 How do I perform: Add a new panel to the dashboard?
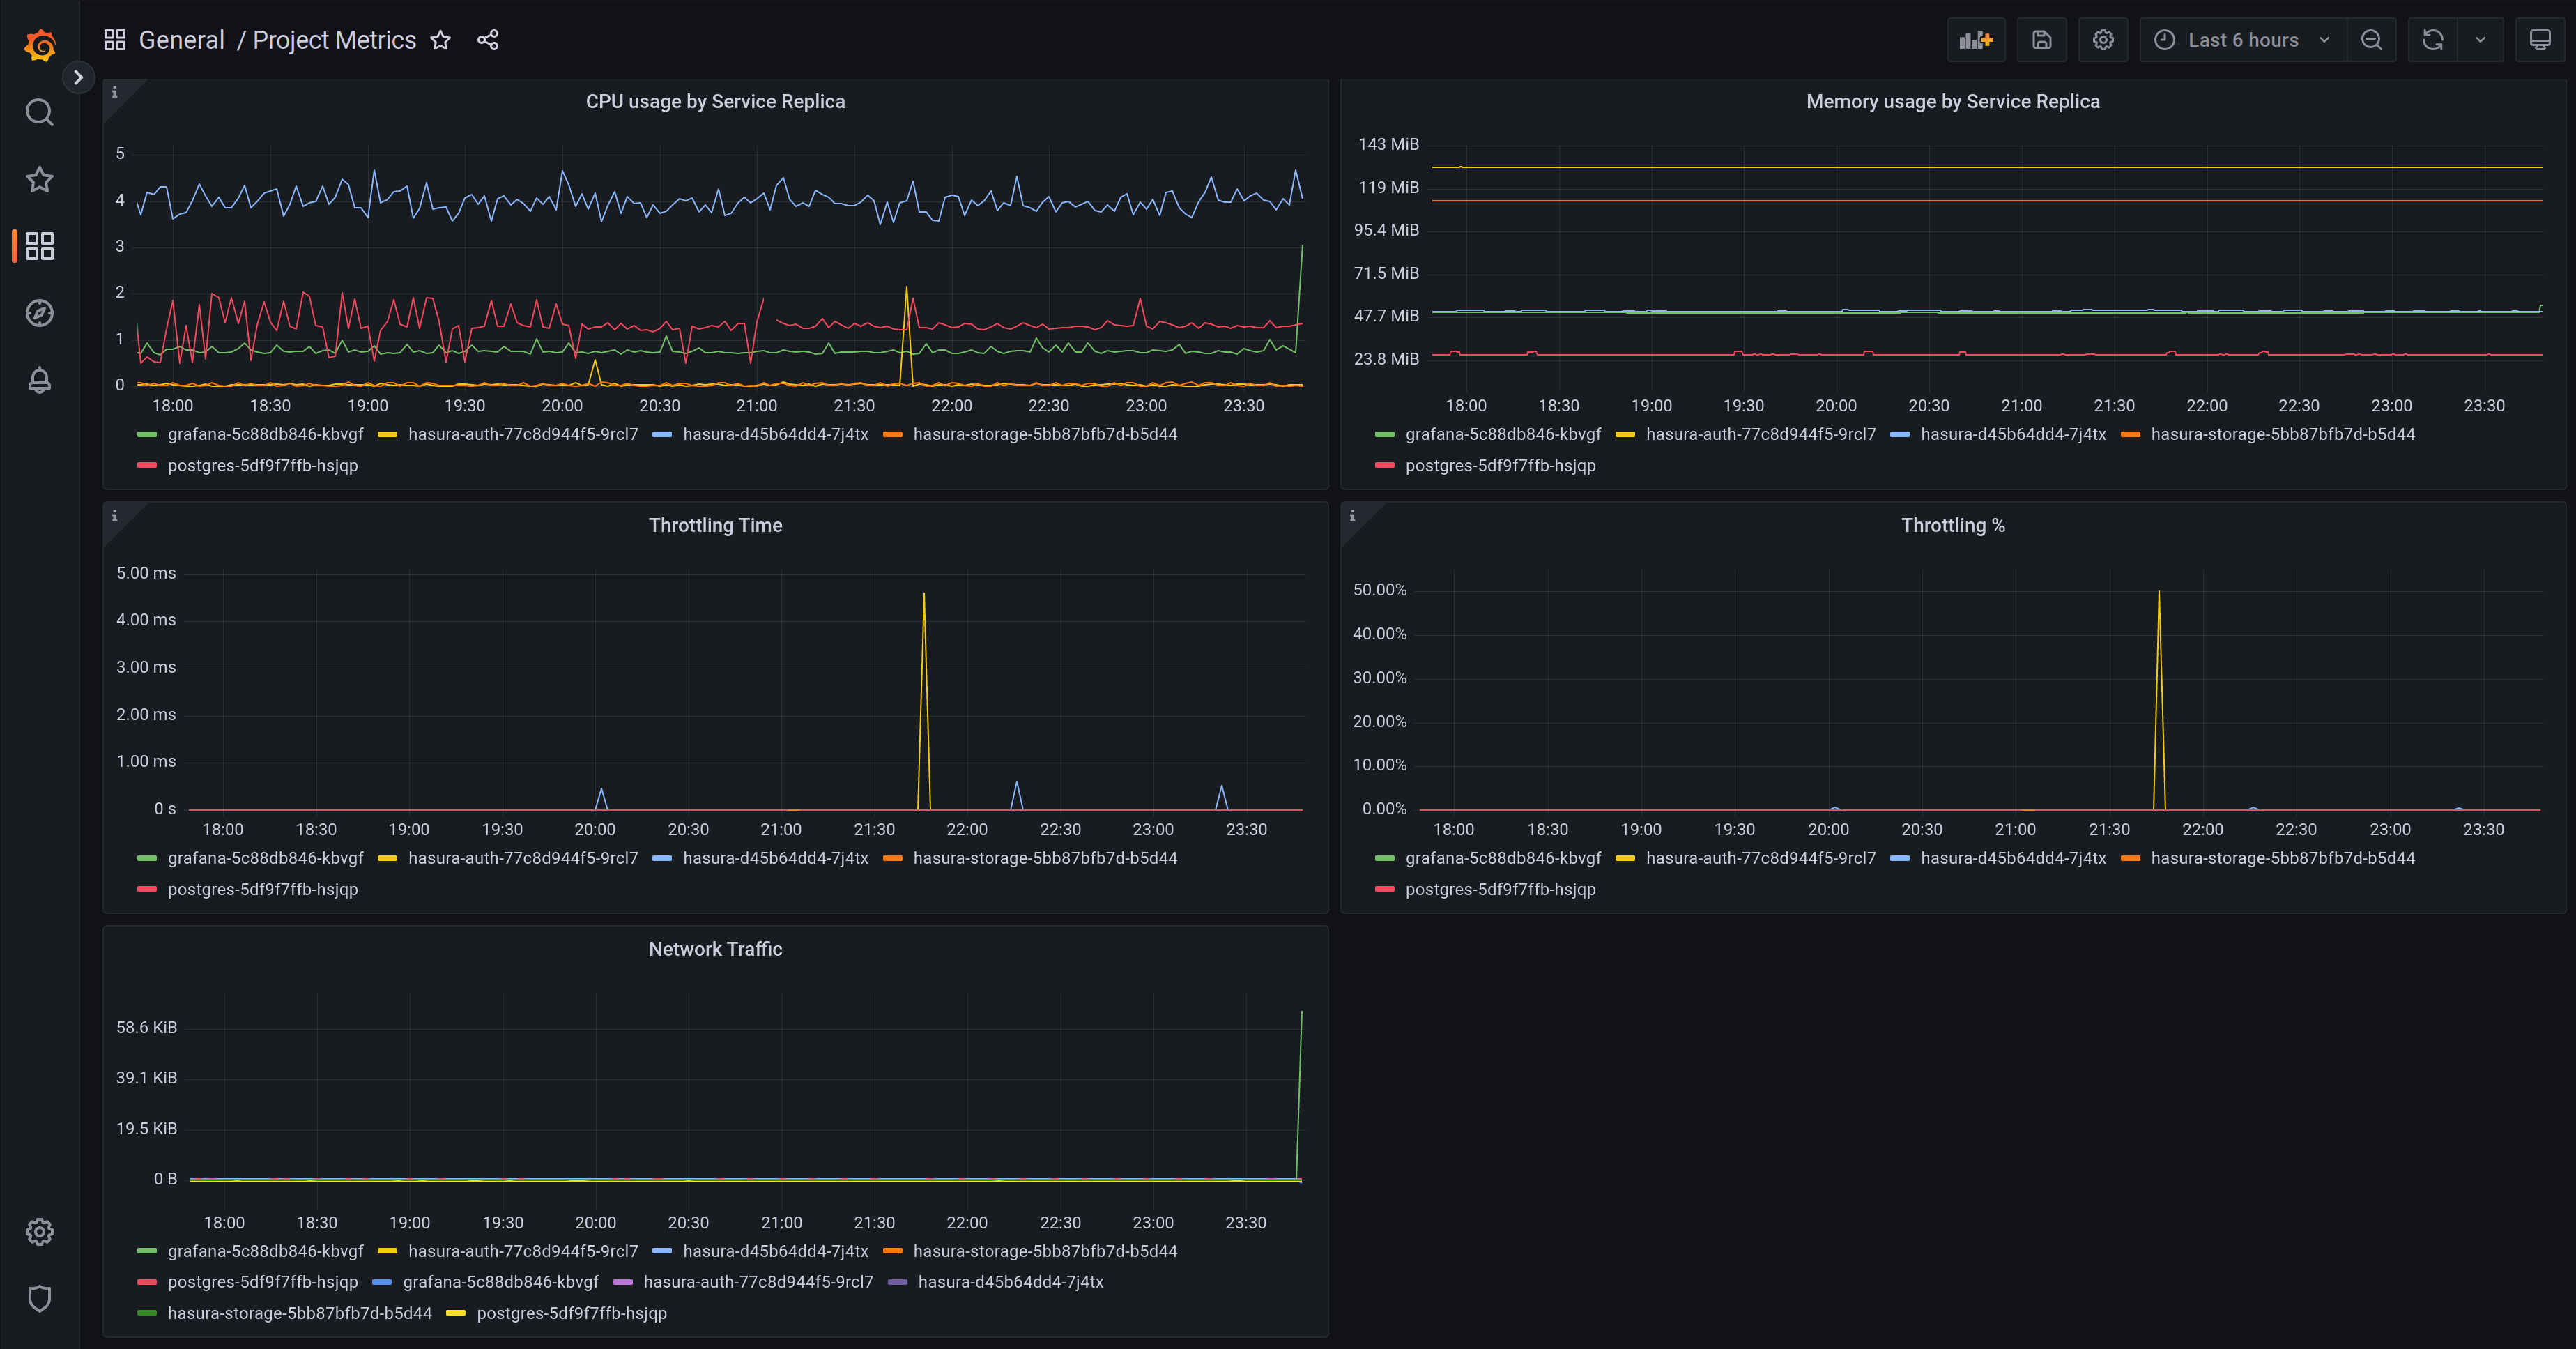coord(1975,40)
